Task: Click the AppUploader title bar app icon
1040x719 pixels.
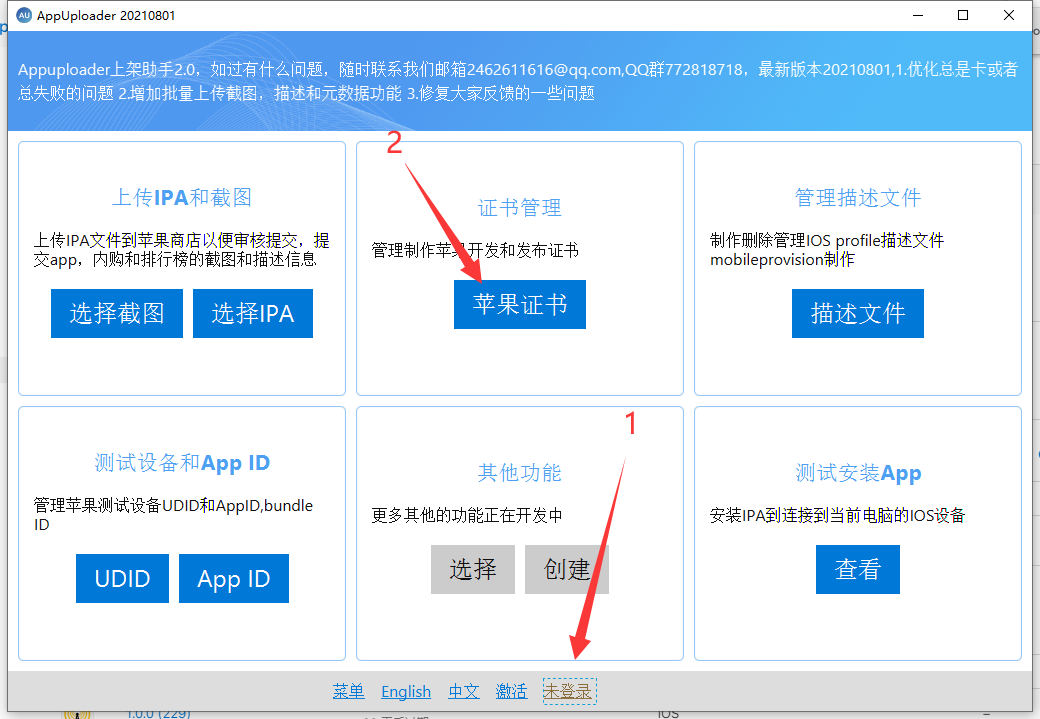Action: pyautogui.click(x=24, y=15)
